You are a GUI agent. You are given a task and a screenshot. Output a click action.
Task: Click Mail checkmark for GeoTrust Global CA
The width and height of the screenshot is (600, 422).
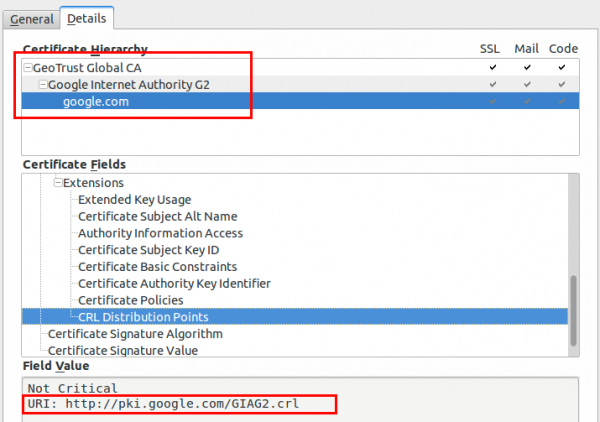click(x=527, y=67)
